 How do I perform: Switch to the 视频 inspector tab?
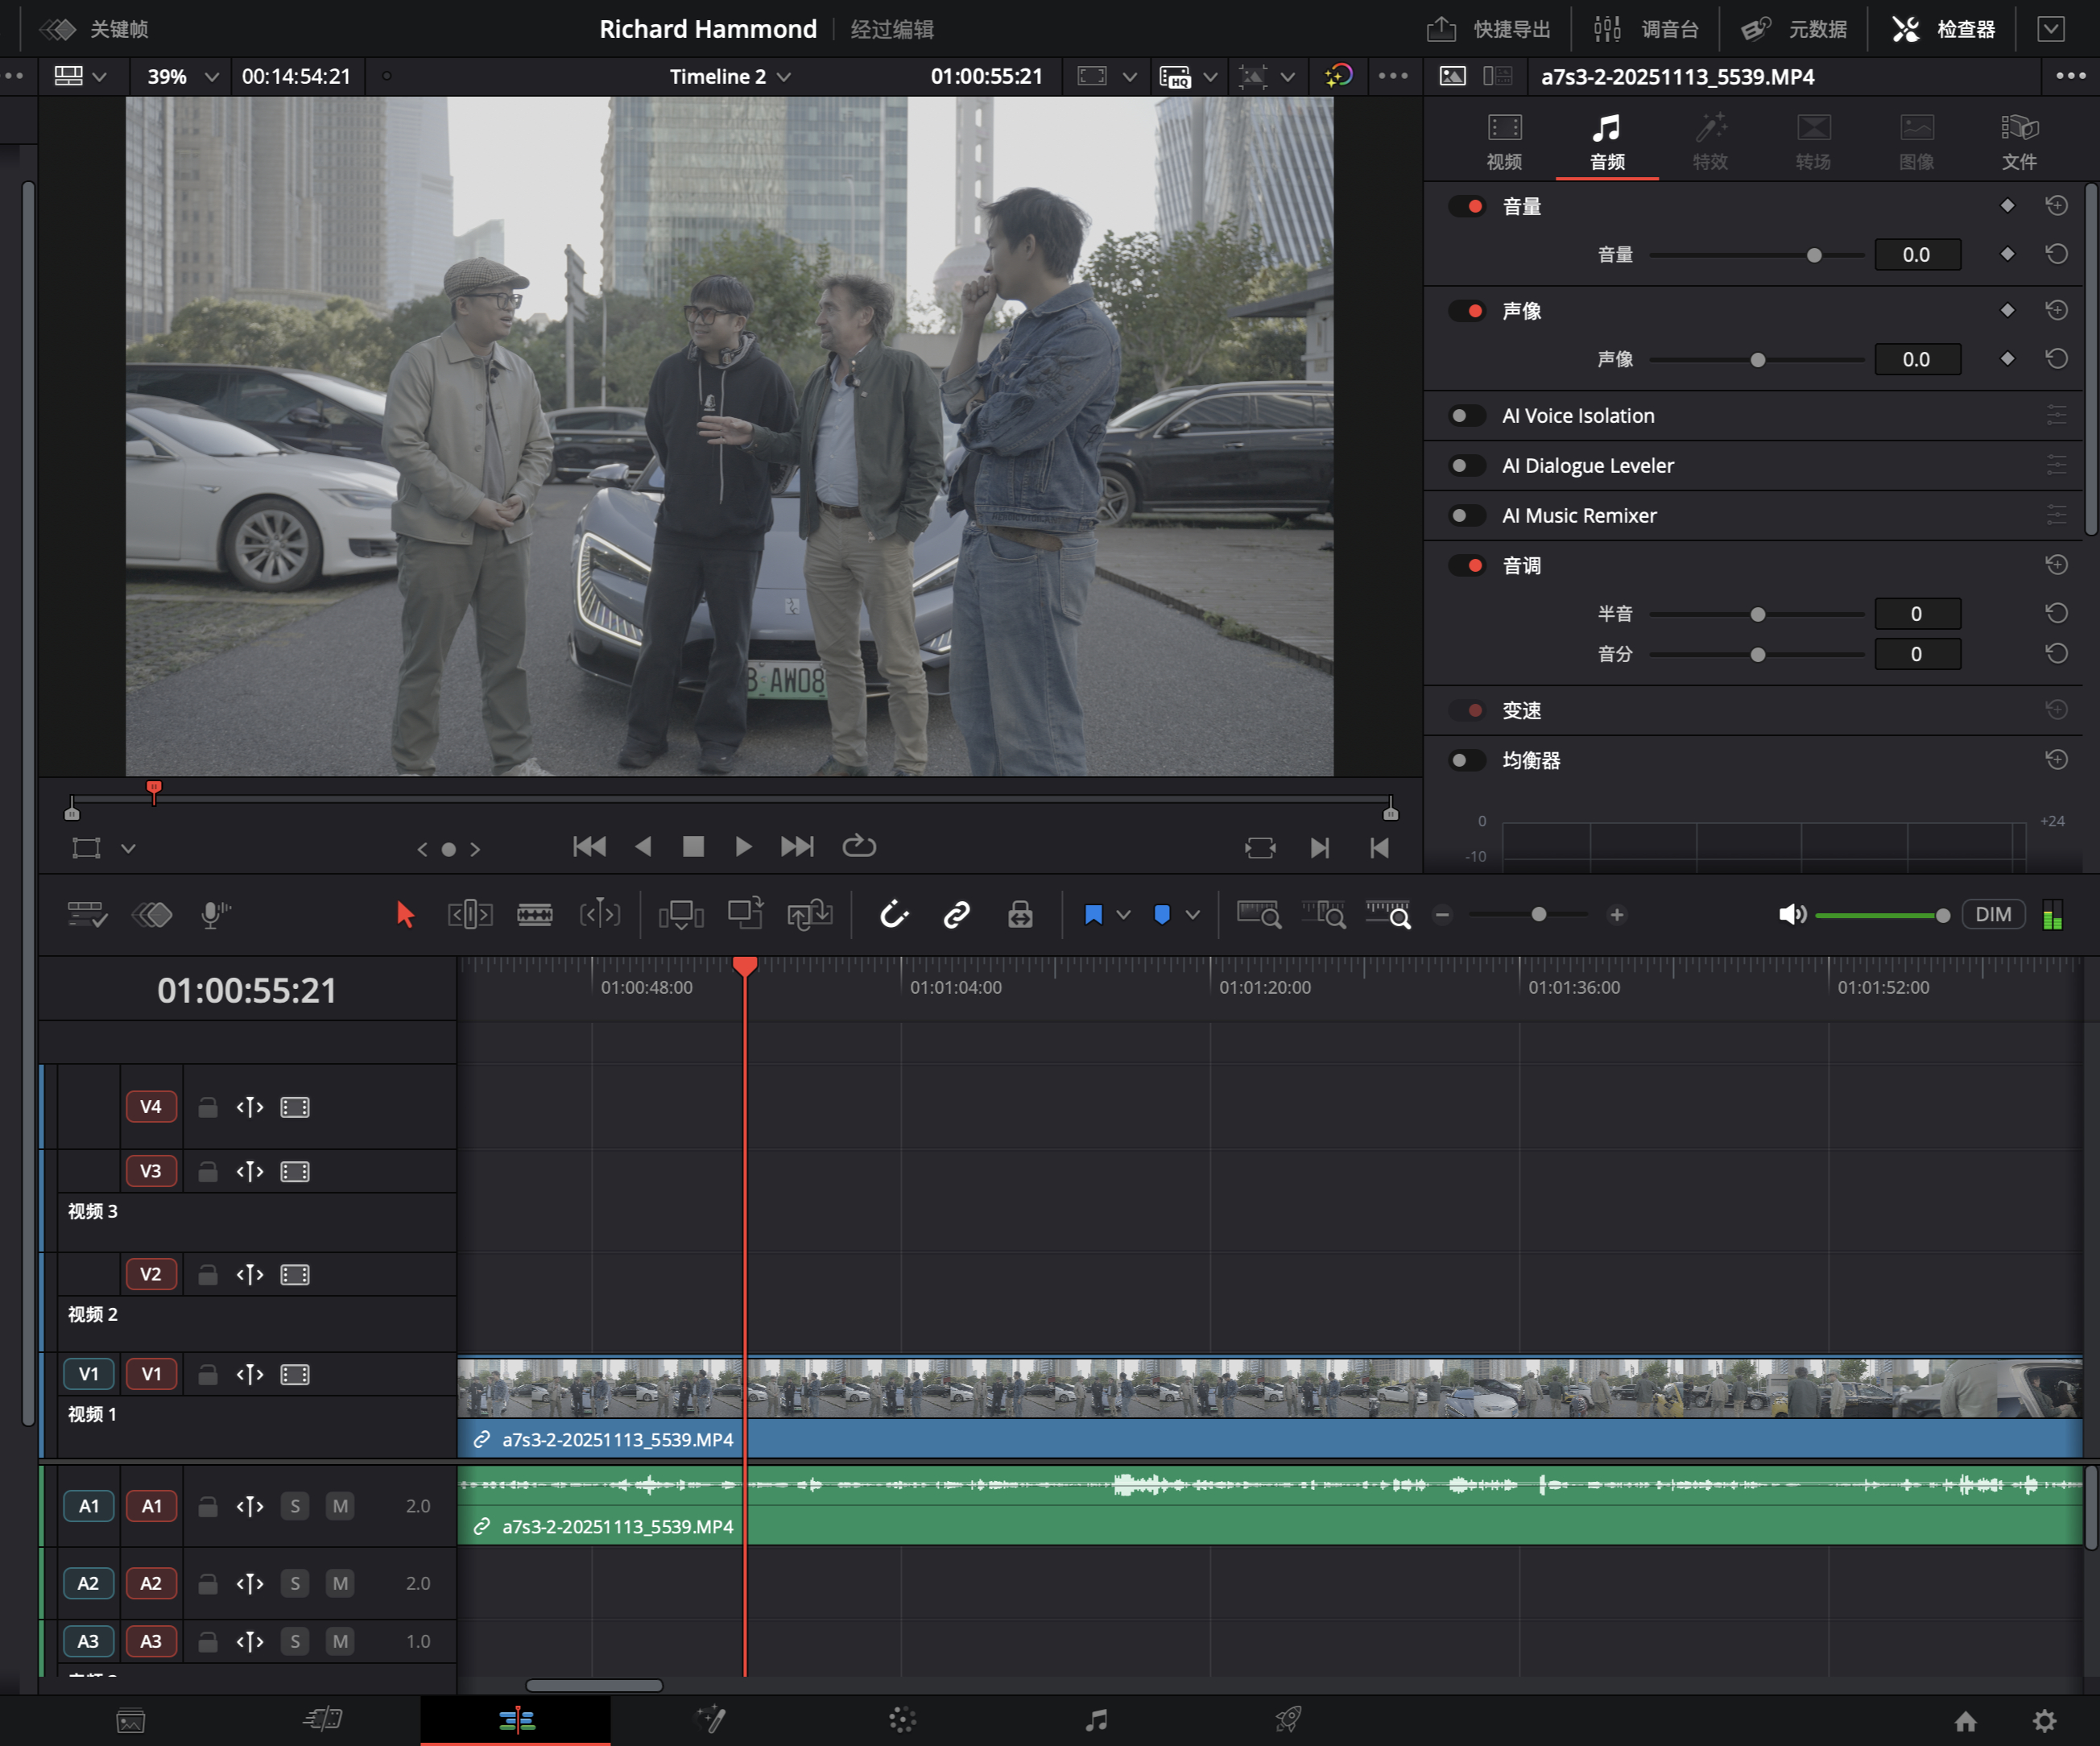point(1503,141)
